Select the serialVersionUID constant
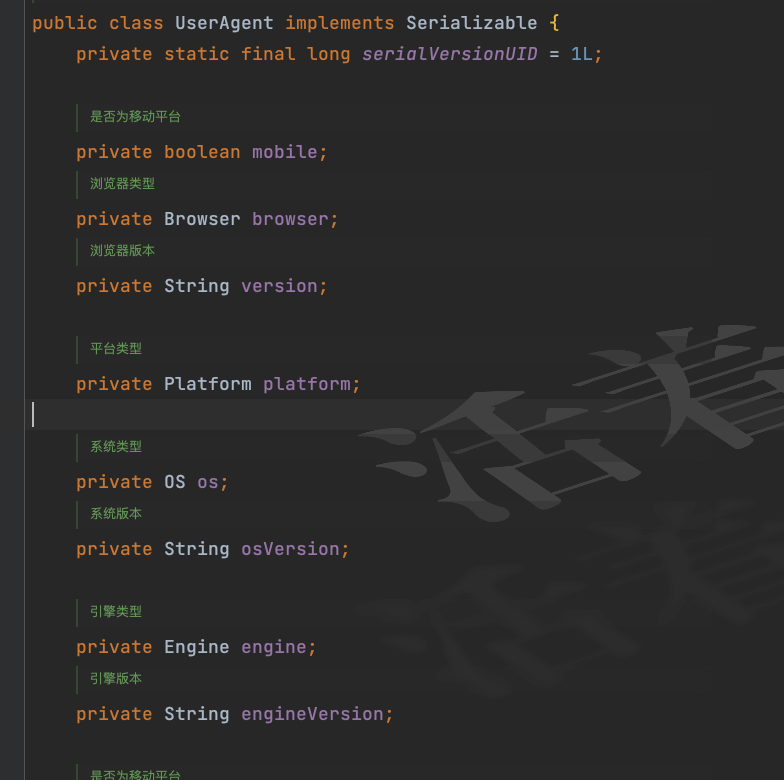The height and width of the screenshot is (780, 784). click(x=449, y=54)
